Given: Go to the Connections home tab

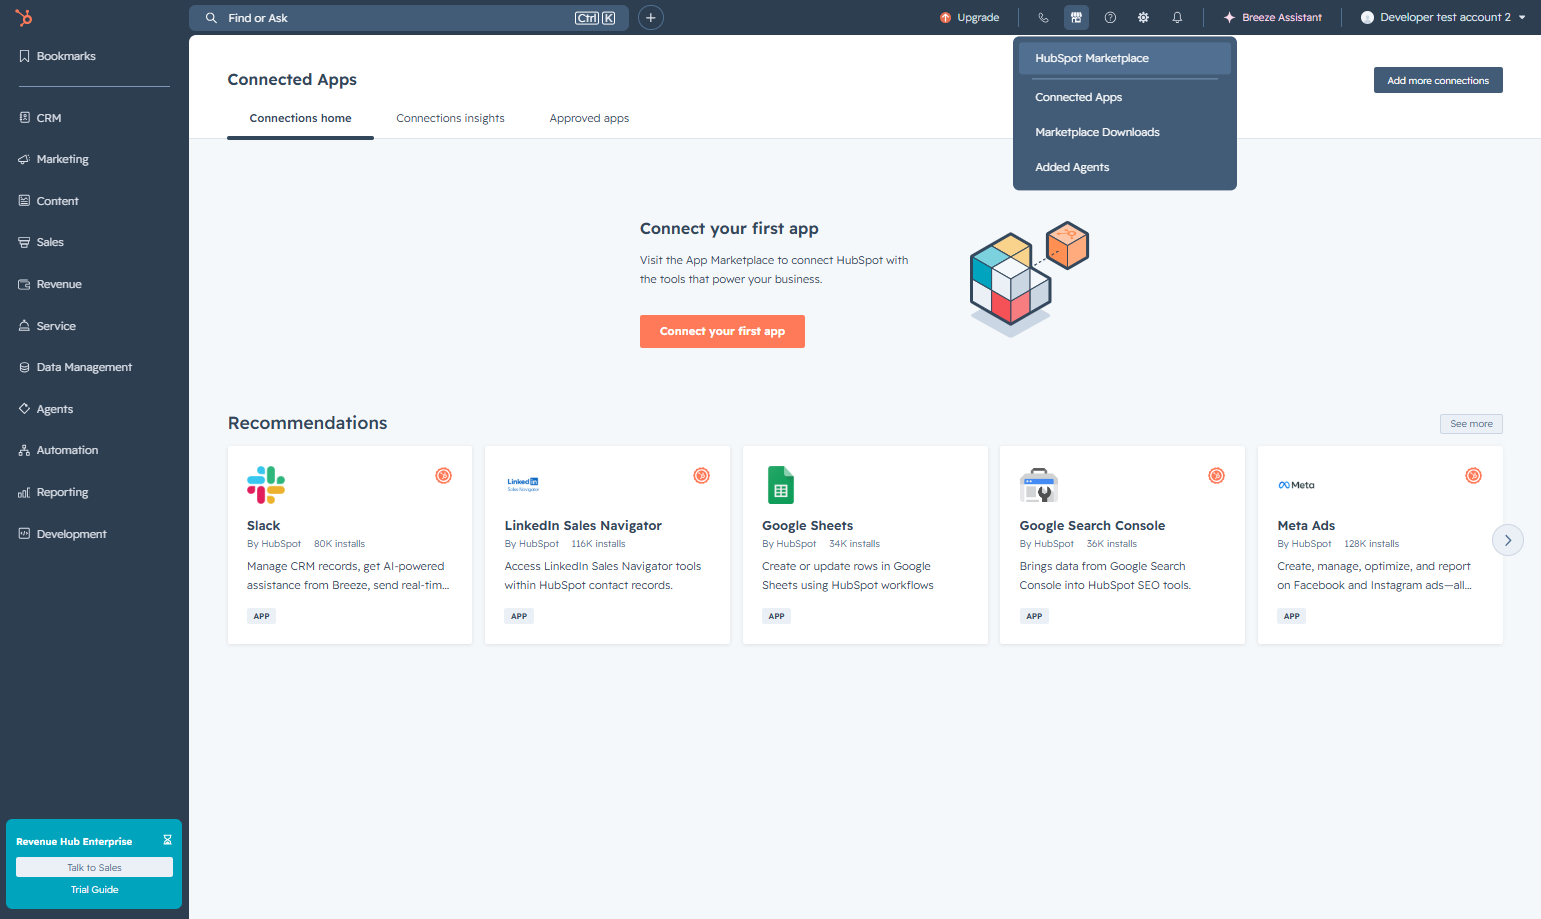Looking at the screenshot, I should click(300, 118).
